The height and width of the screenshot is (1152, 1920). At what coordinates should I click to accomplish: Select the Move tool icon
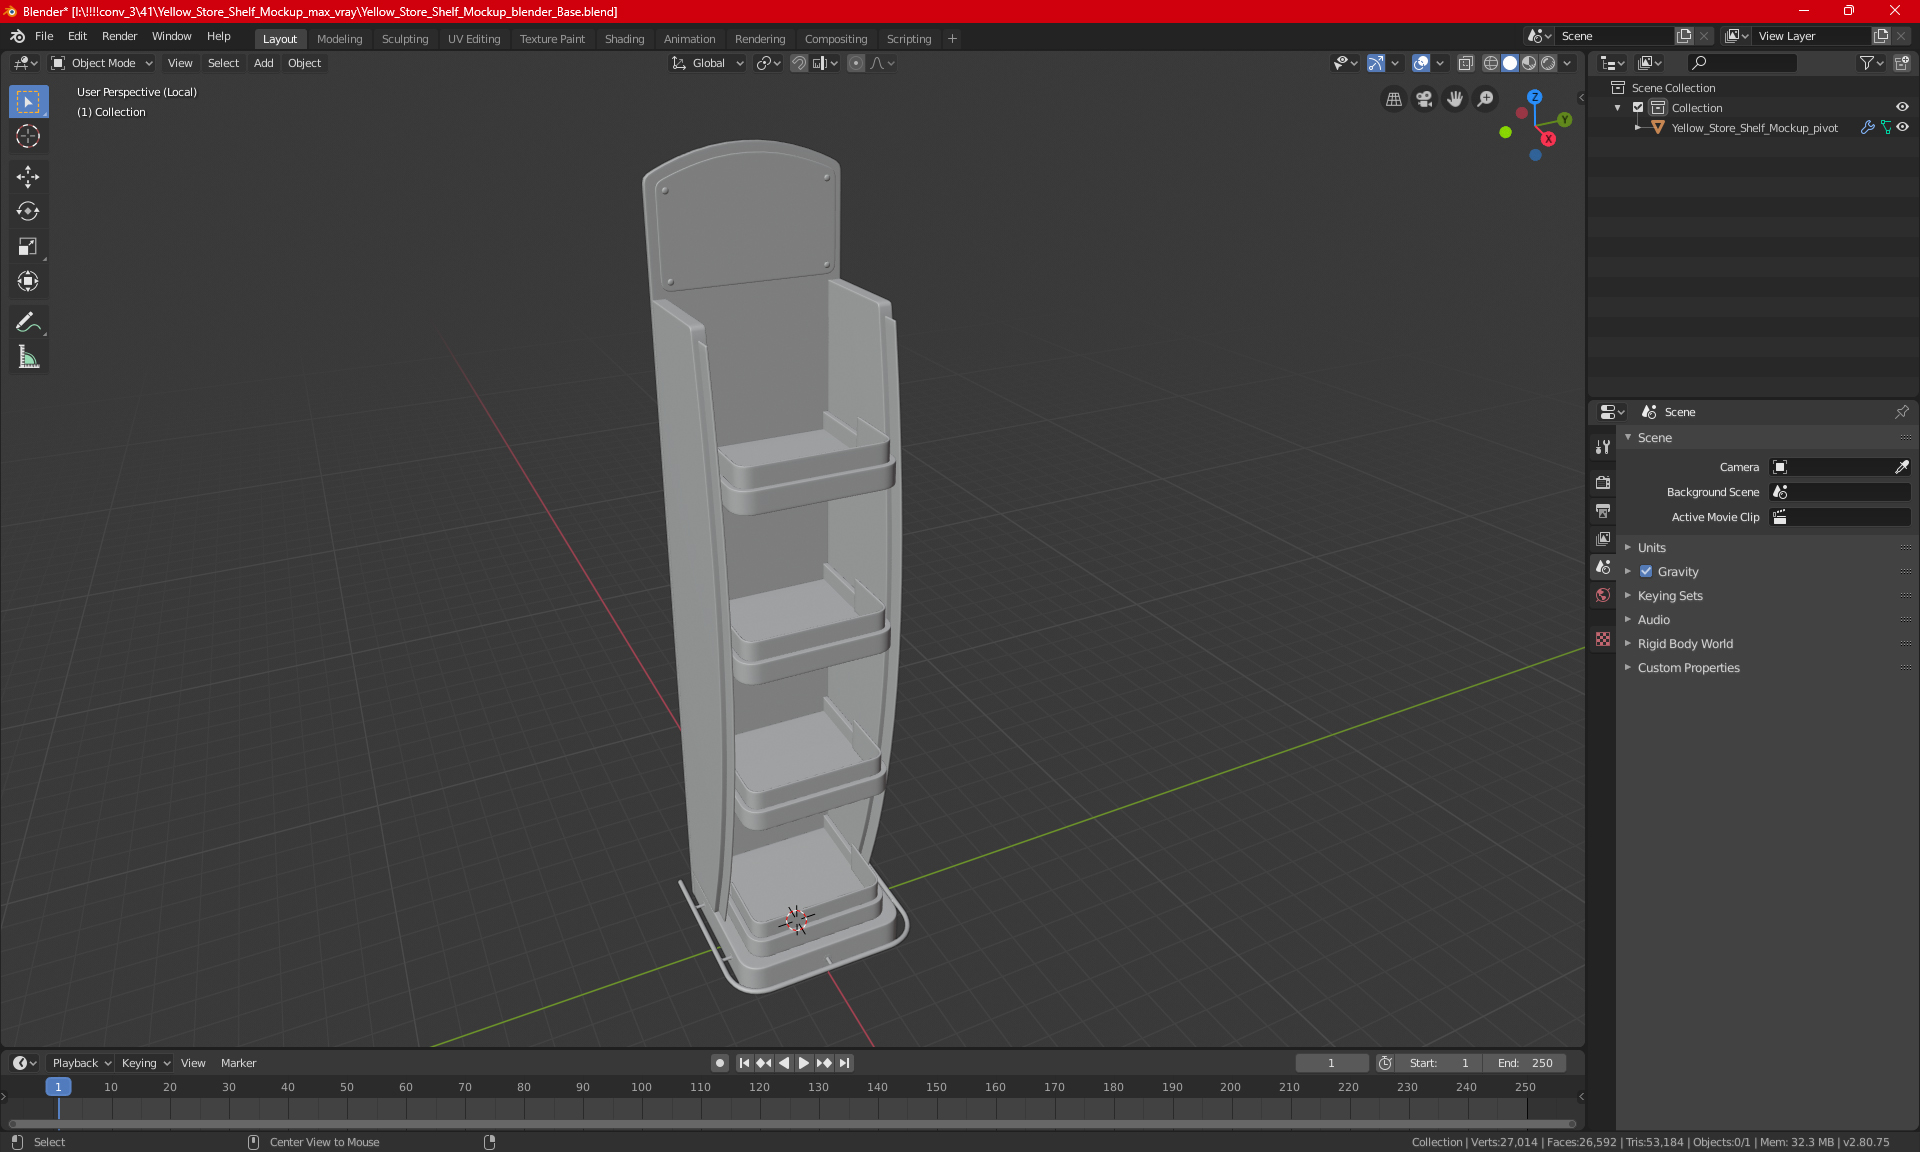click(x=27, y=174)
